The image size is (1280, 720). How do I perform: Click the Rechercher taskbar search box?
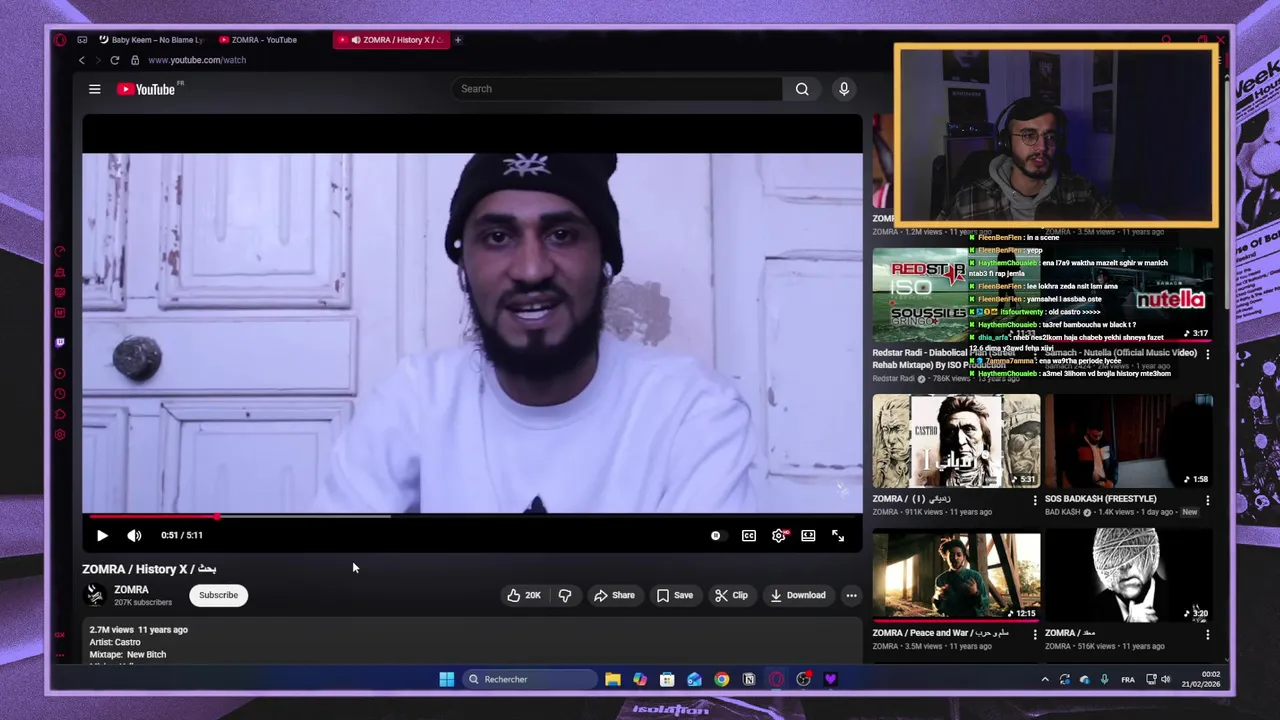coord(531,680)
